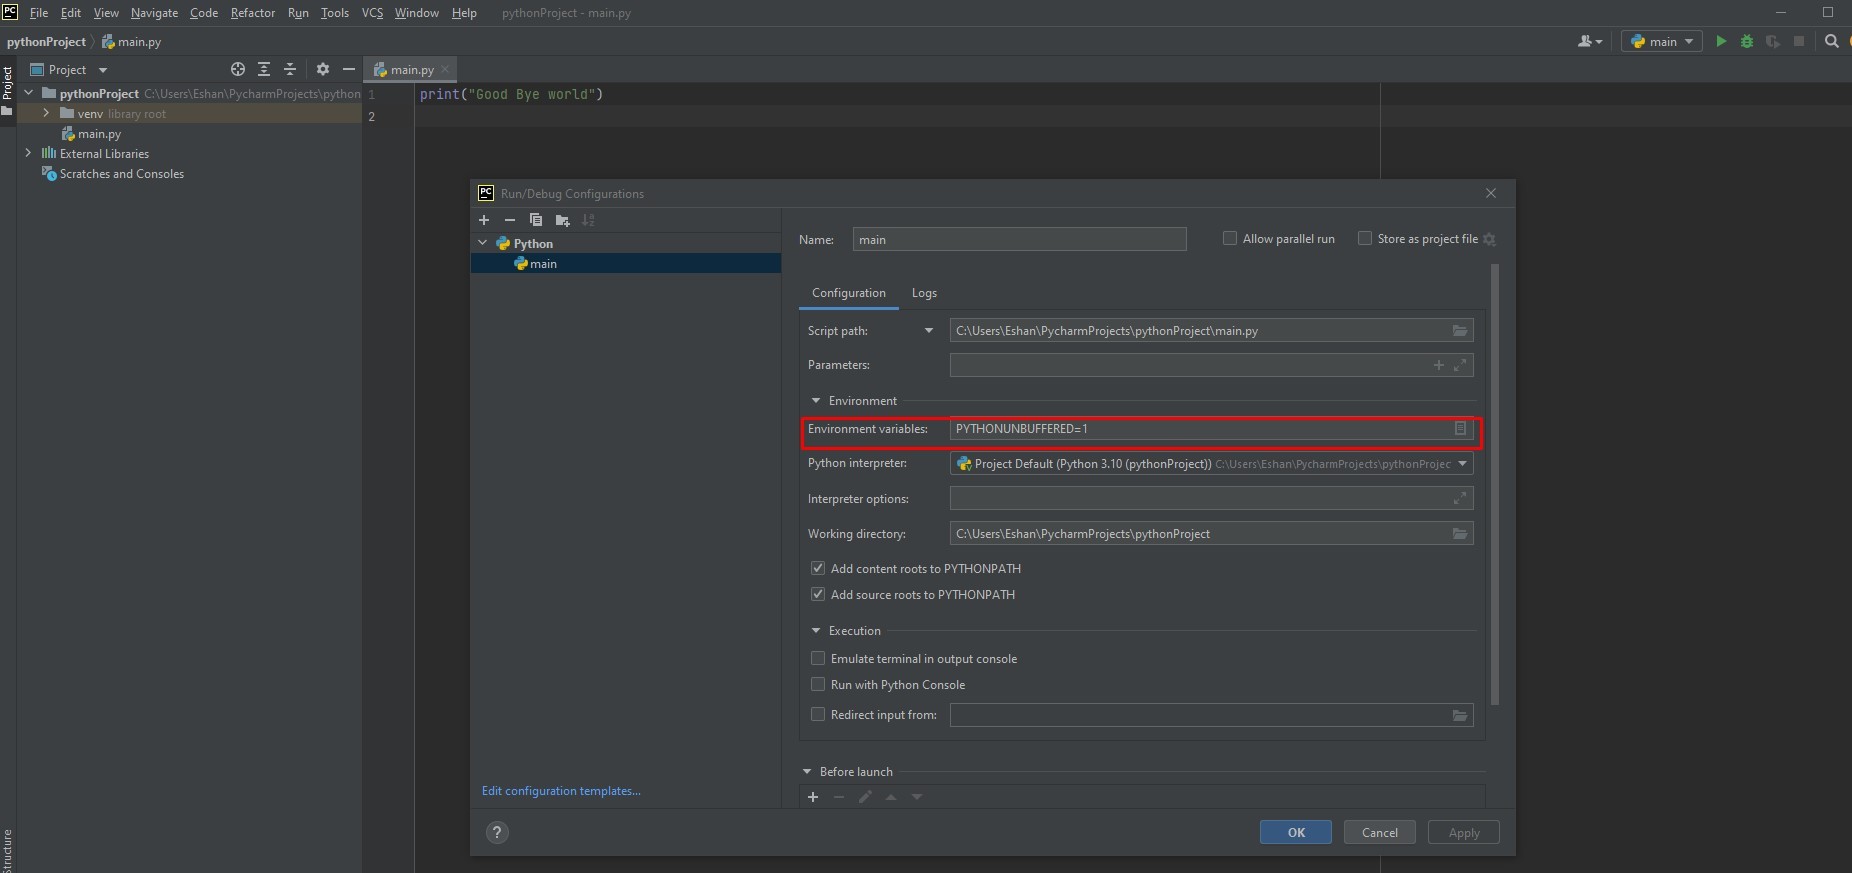Switch to the Configuration tab
The height and width of the screenshot is (873, 1852).
[849, 293]
